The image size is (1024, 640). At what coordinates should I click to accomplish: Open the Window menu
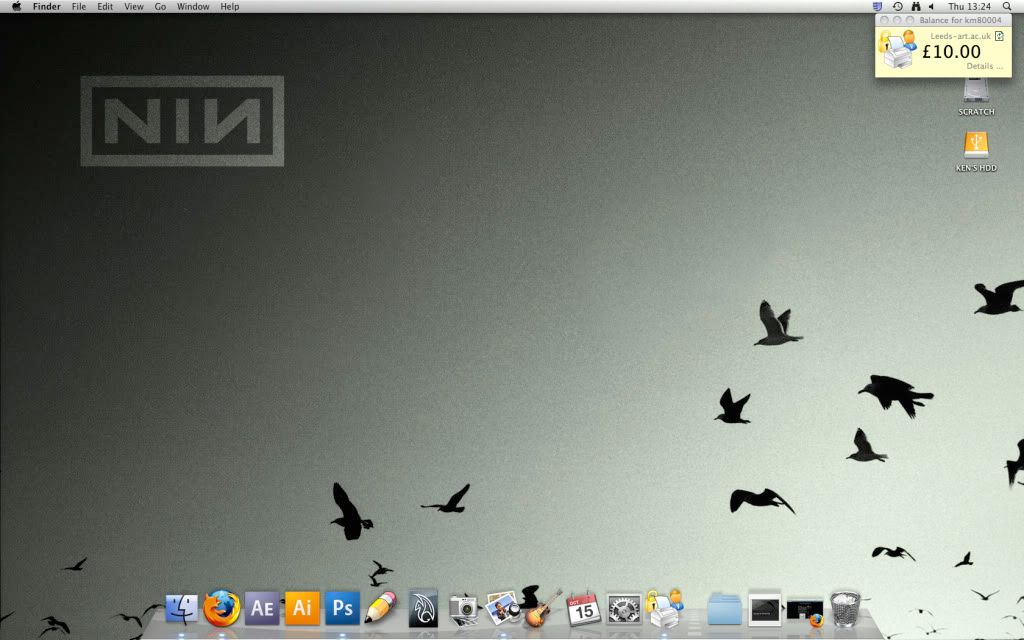pyautogui.click(x=193, y=7)
